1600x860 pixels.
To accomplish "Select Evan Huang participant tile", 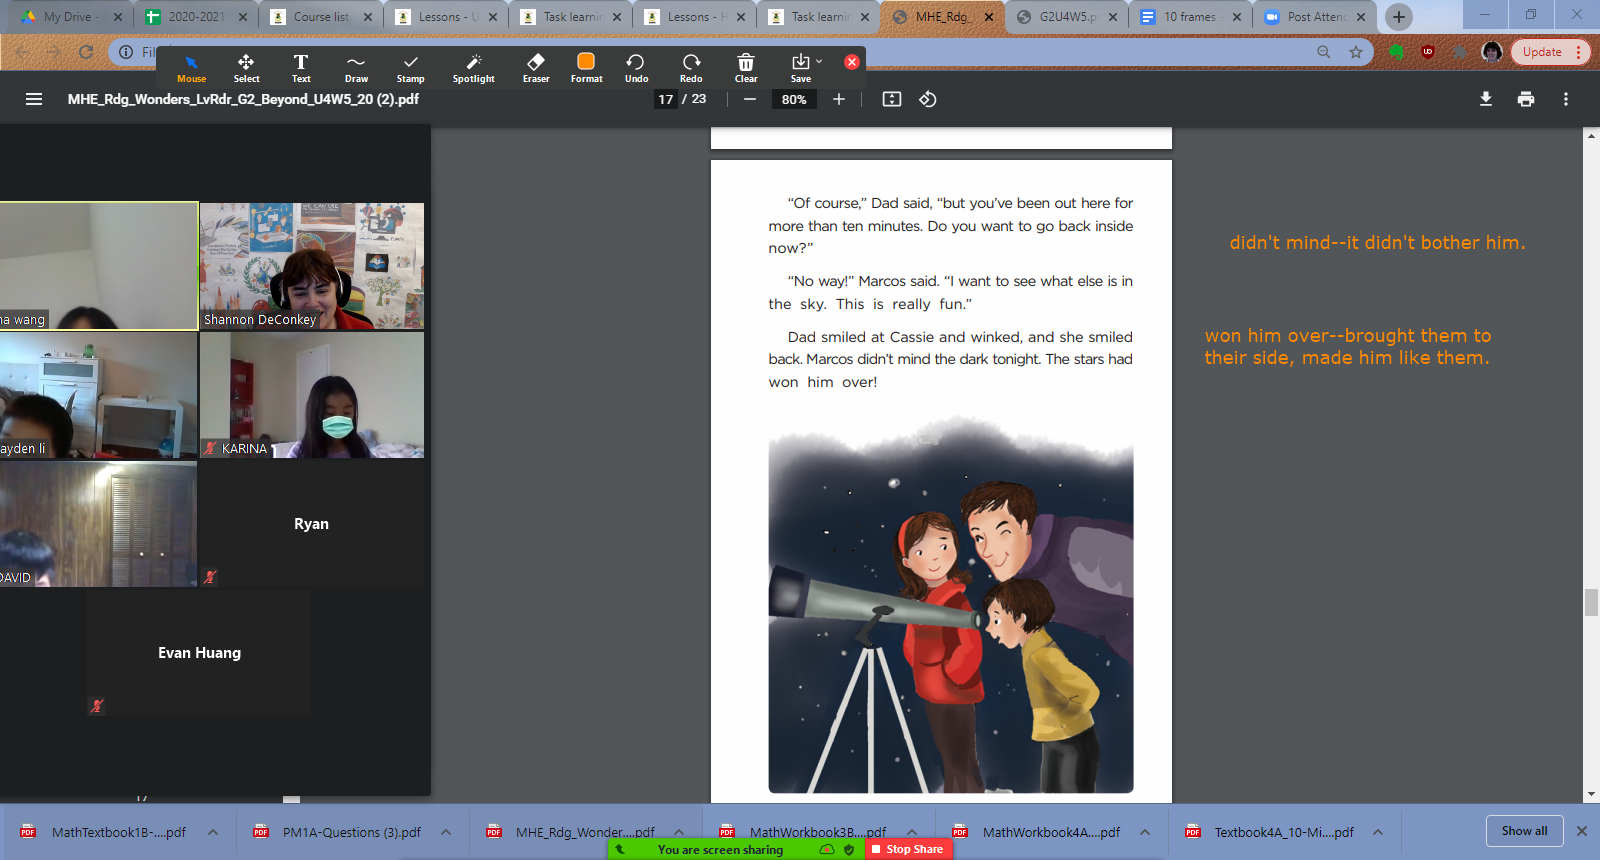I will [199, 653].
